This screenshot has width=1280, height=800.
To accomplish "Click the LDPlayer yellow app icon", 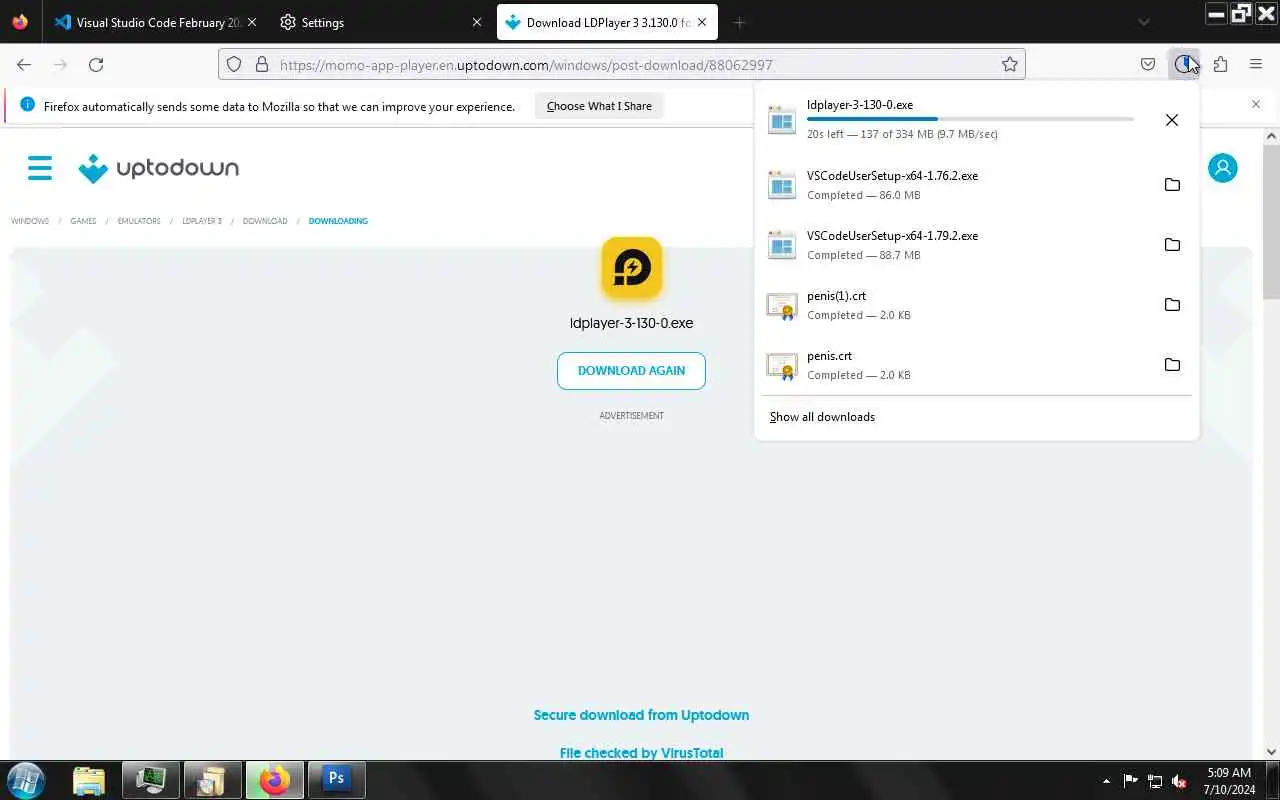I will coord(631,268).
